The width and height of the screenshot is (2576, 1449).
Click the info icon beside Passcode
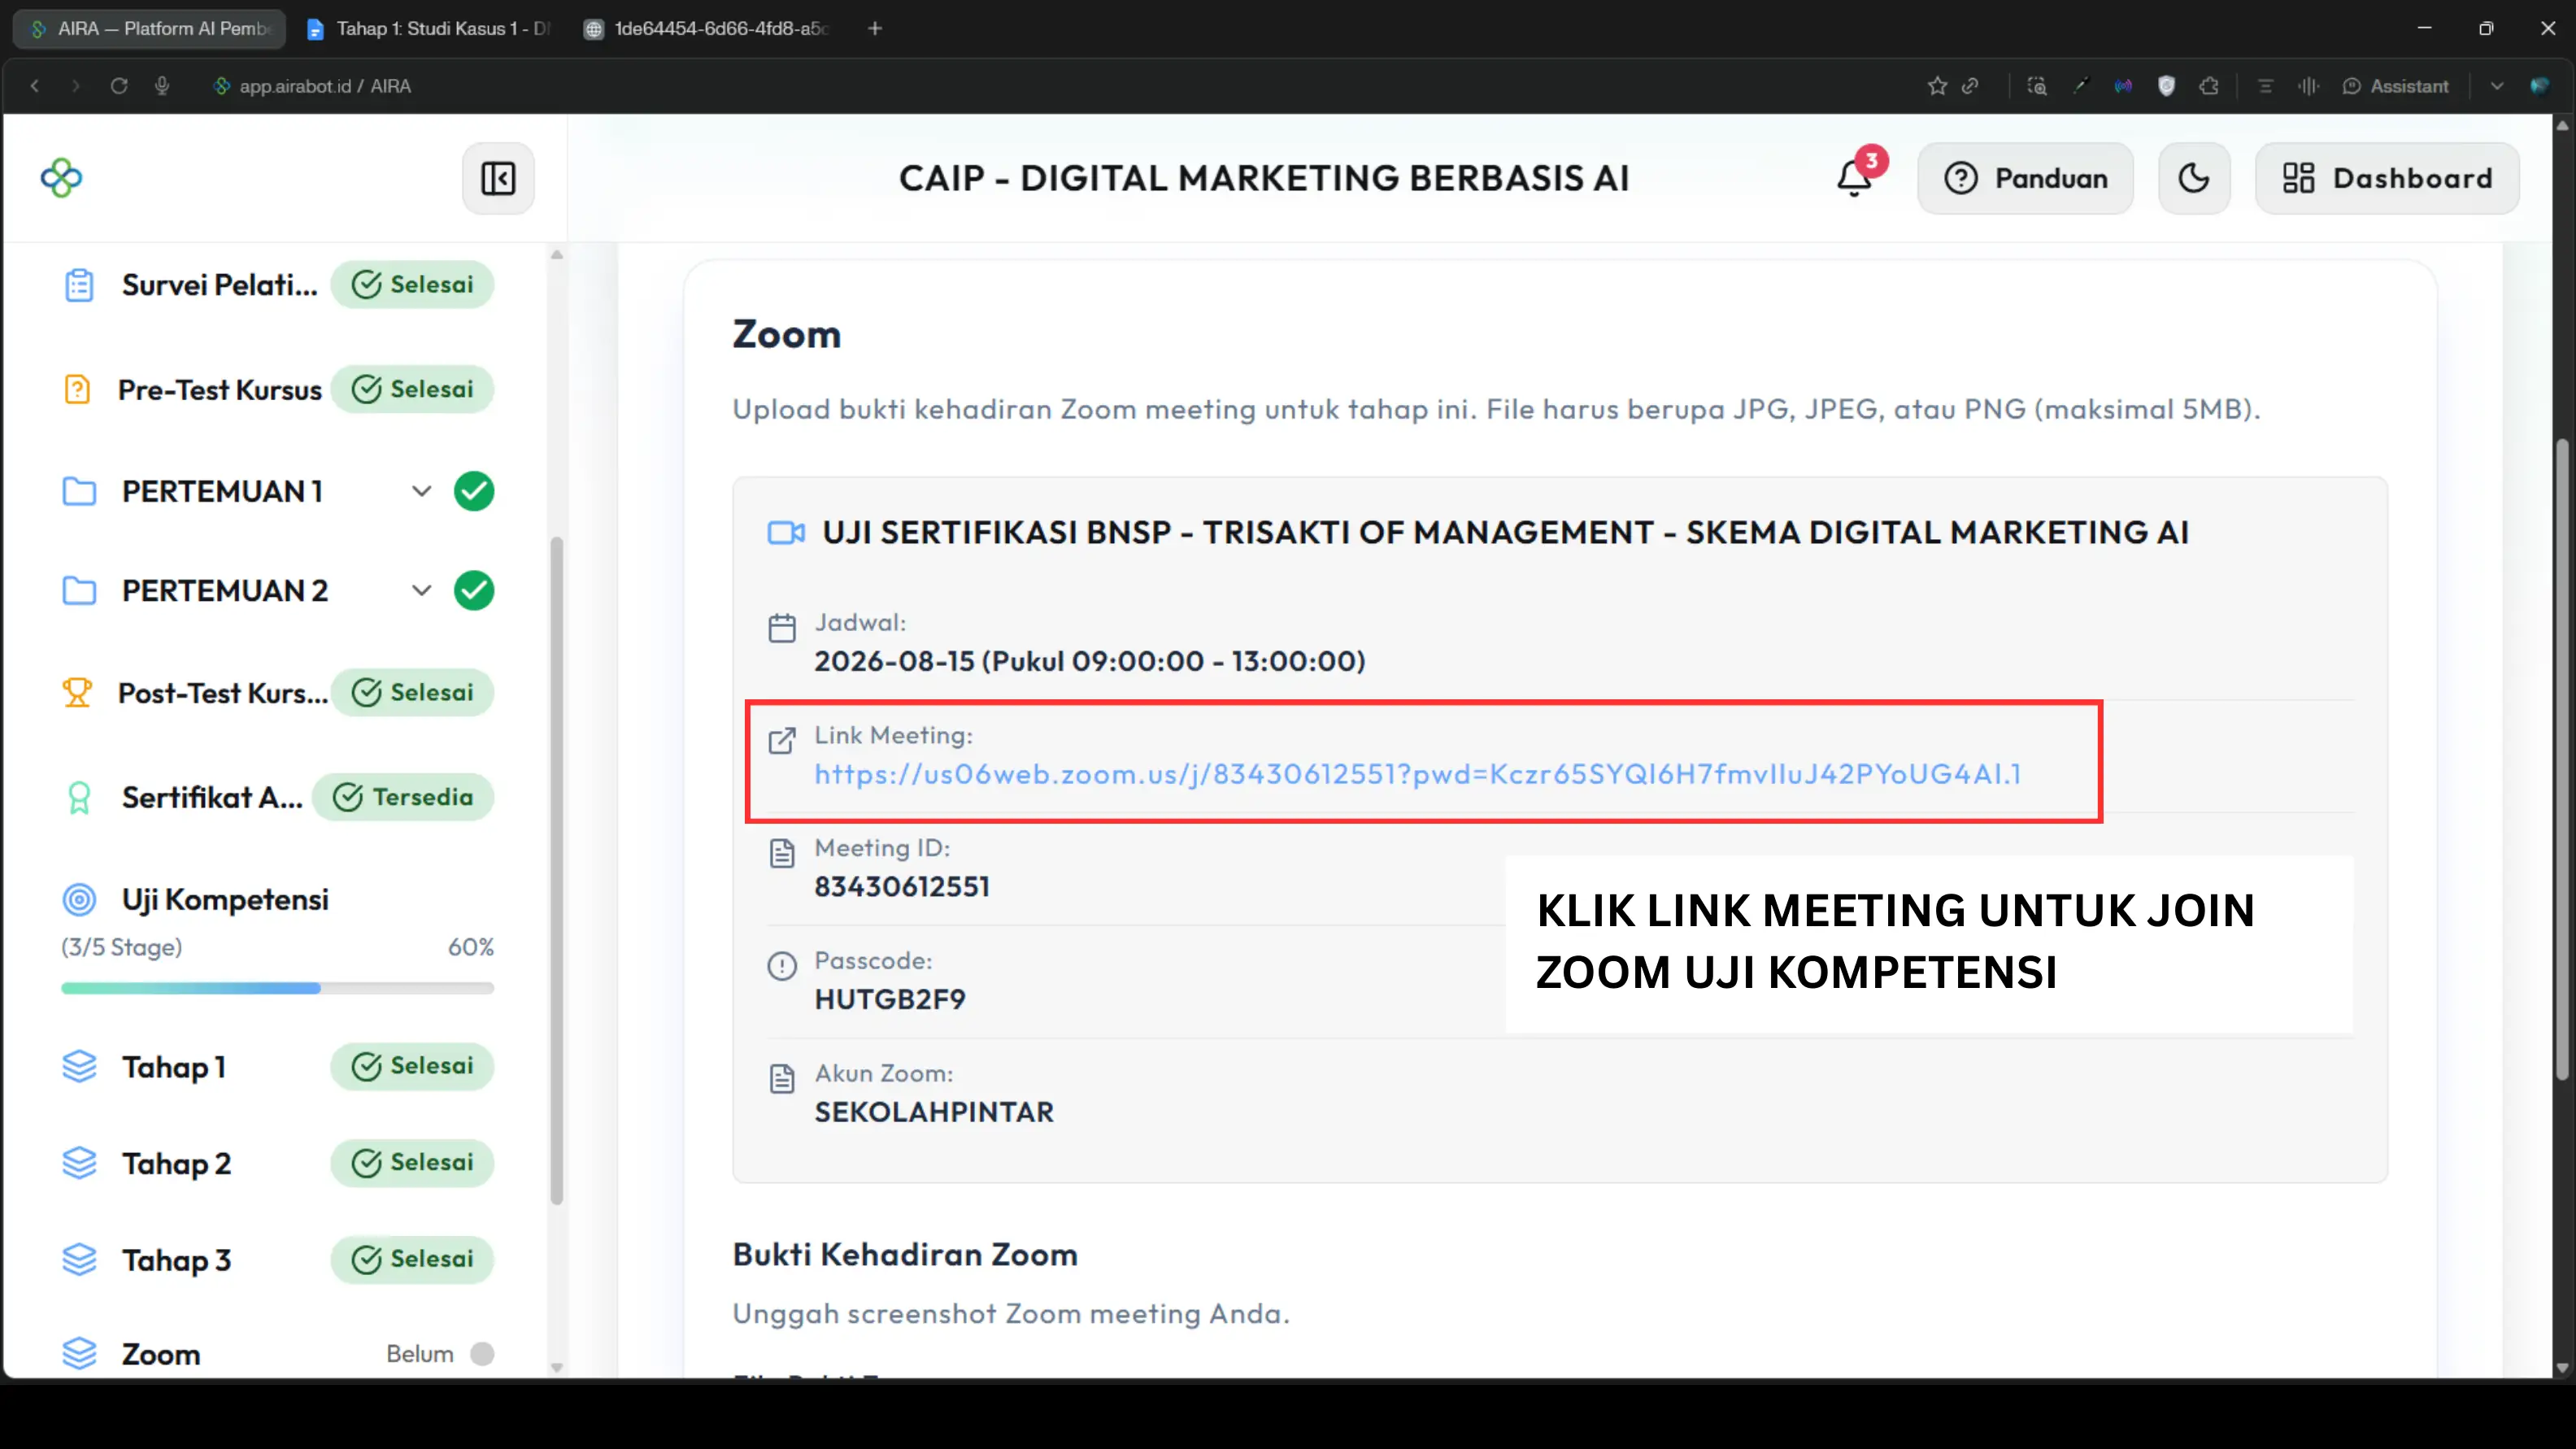point(782,966)
